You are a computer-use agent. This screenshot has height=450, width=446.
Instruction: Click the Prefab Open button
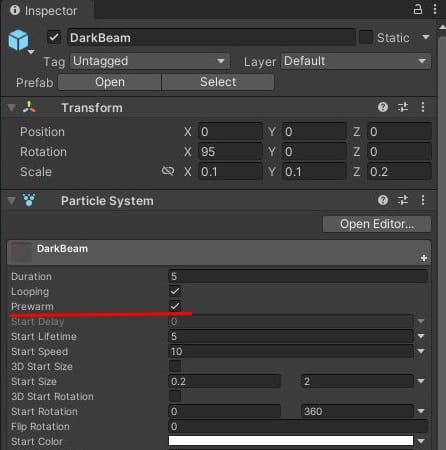coord(110,82)
